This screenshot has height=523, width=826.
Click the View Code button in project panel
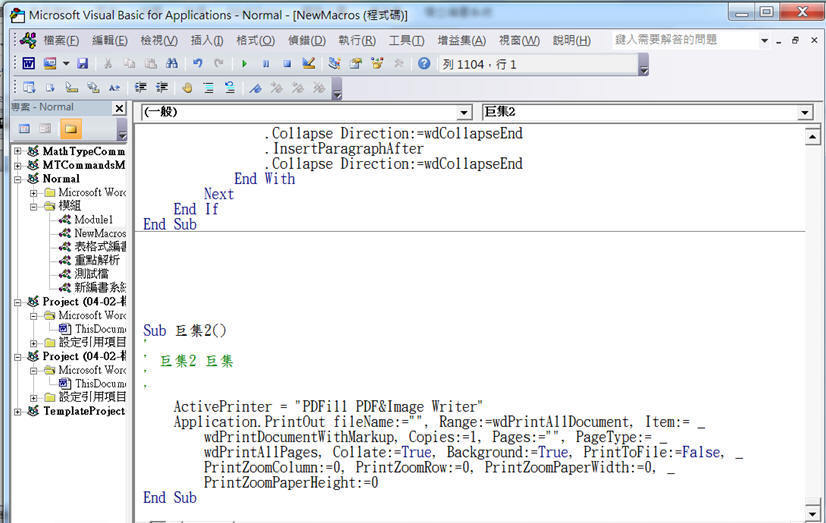(x=25, y=128)
